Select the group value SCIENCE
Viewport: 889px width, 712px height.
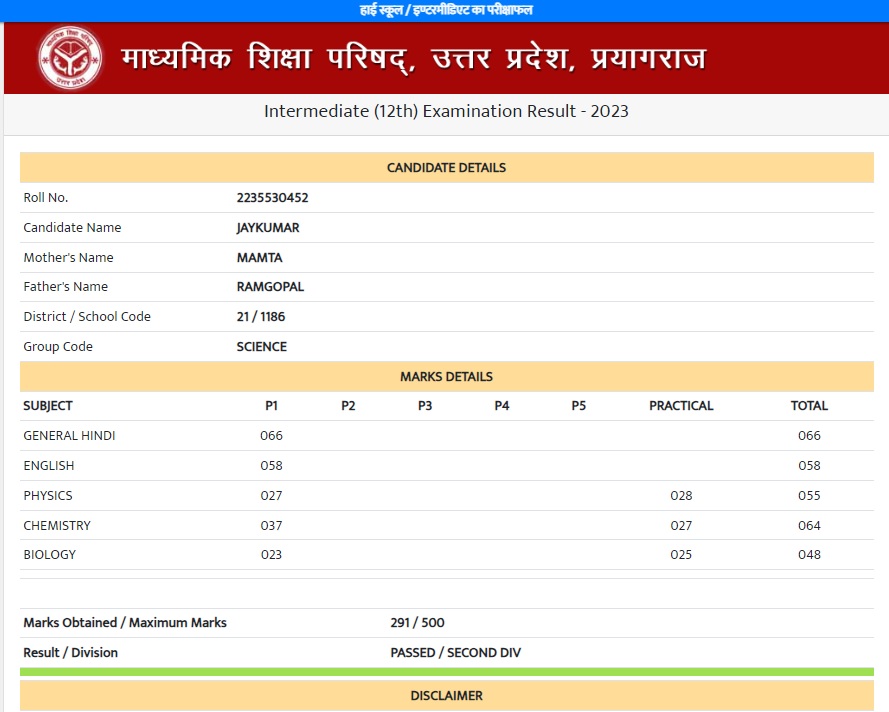click(261, 347)
